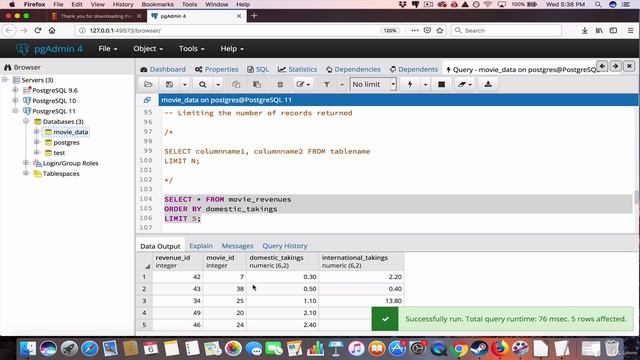Click the Stop query square icon

[x=441, y=84]
